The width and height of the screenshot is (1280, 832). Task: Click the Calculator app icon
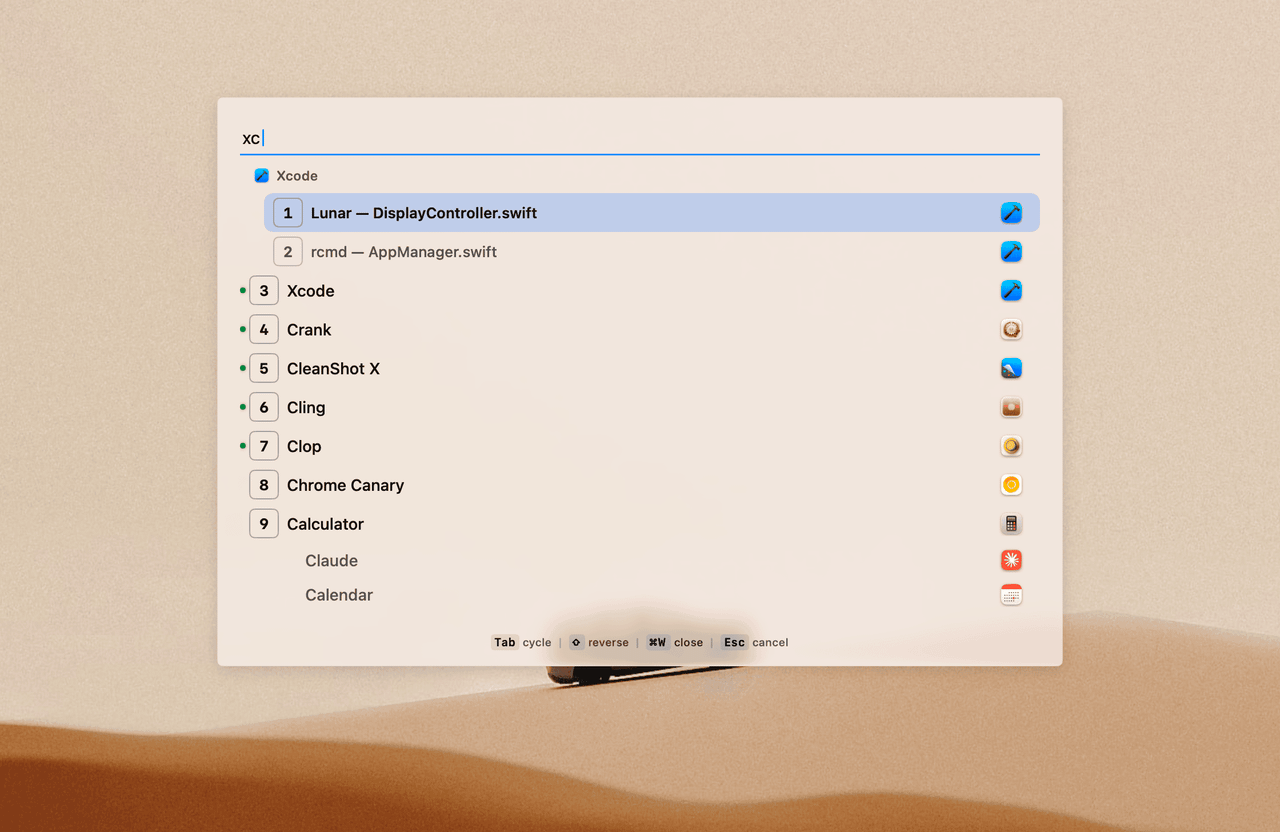(x=1011, y=524)
